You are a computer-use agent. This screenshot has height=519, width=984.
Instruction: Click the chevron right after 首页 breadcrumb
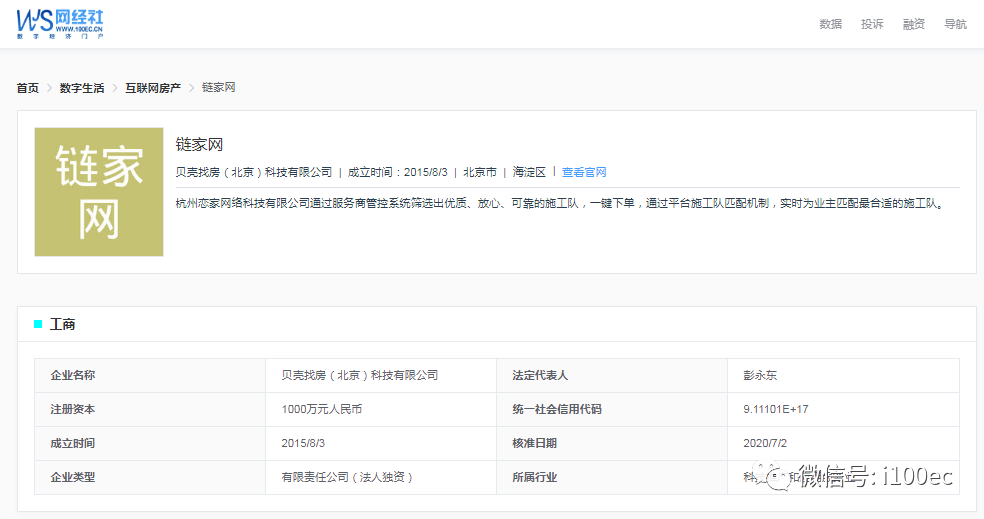[49, 88]
